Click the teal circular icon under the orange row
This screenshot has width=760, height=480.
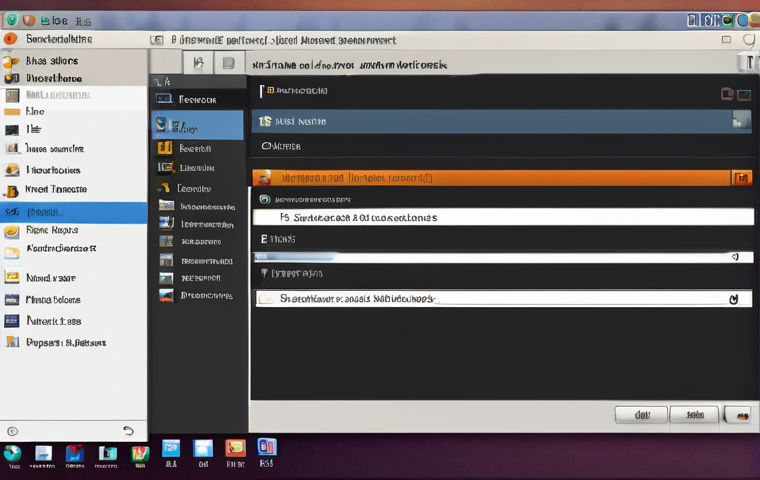[x=265, y=199]
